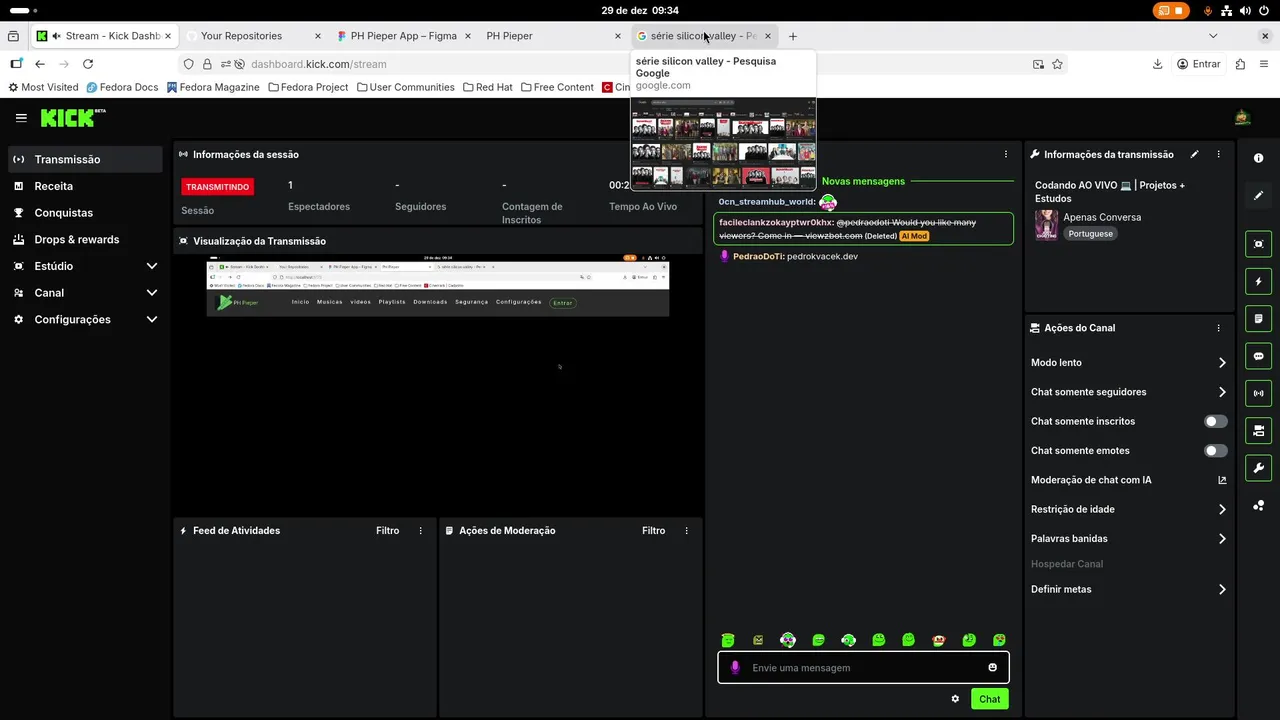Open Restrição de idade options chevron
This screenshot has height=720, width=1280.
tap(1222, 510)
